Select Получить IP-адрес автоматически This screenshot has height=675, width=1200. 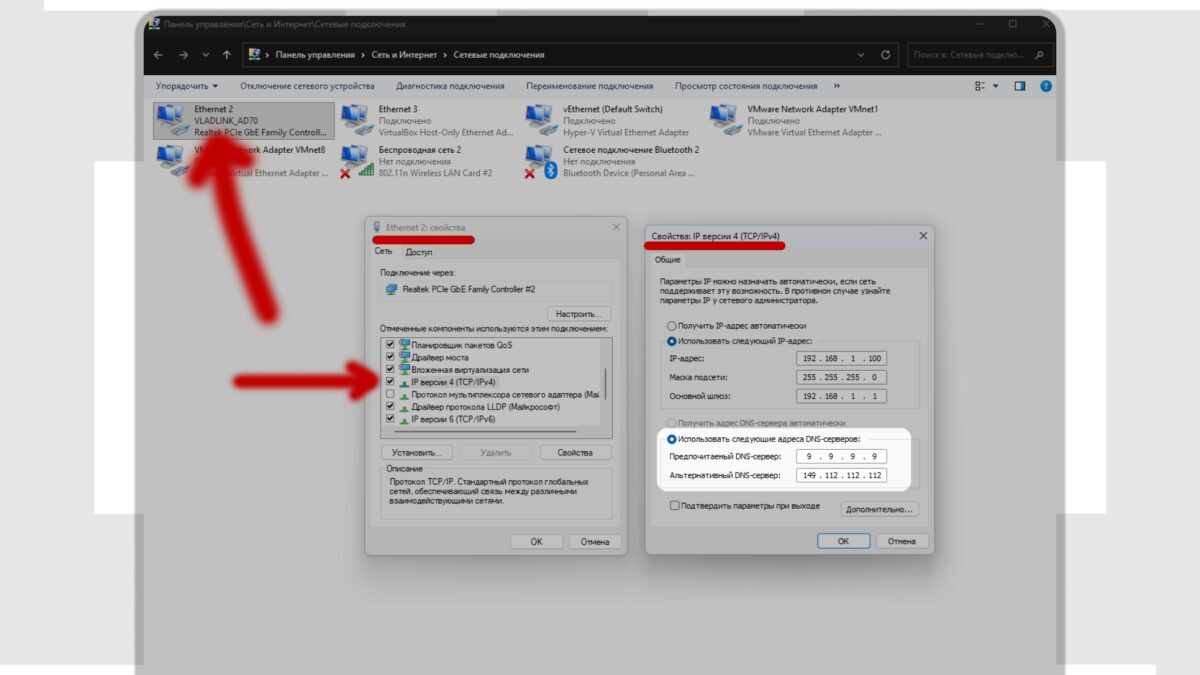671,326
